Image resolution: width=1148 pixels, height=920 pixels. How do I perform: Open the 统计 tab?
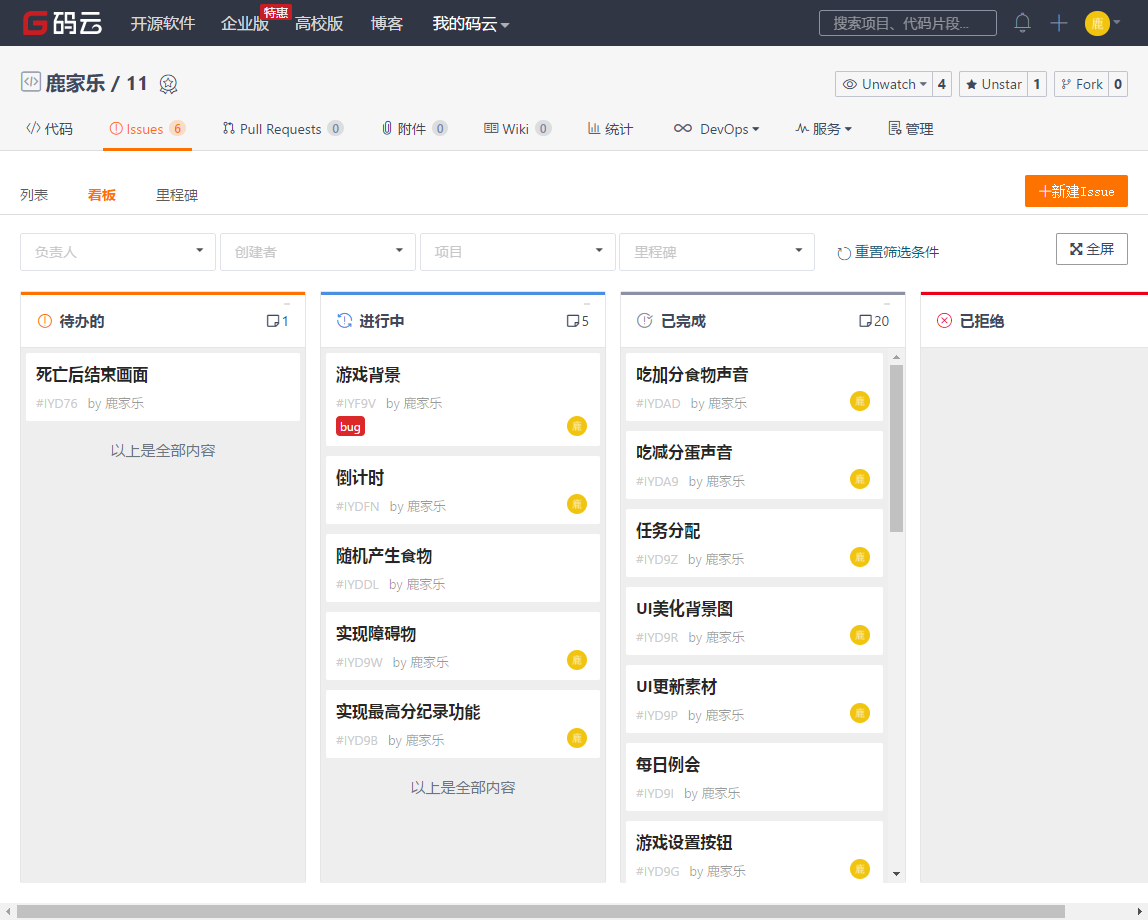click(x=610, y=129)
